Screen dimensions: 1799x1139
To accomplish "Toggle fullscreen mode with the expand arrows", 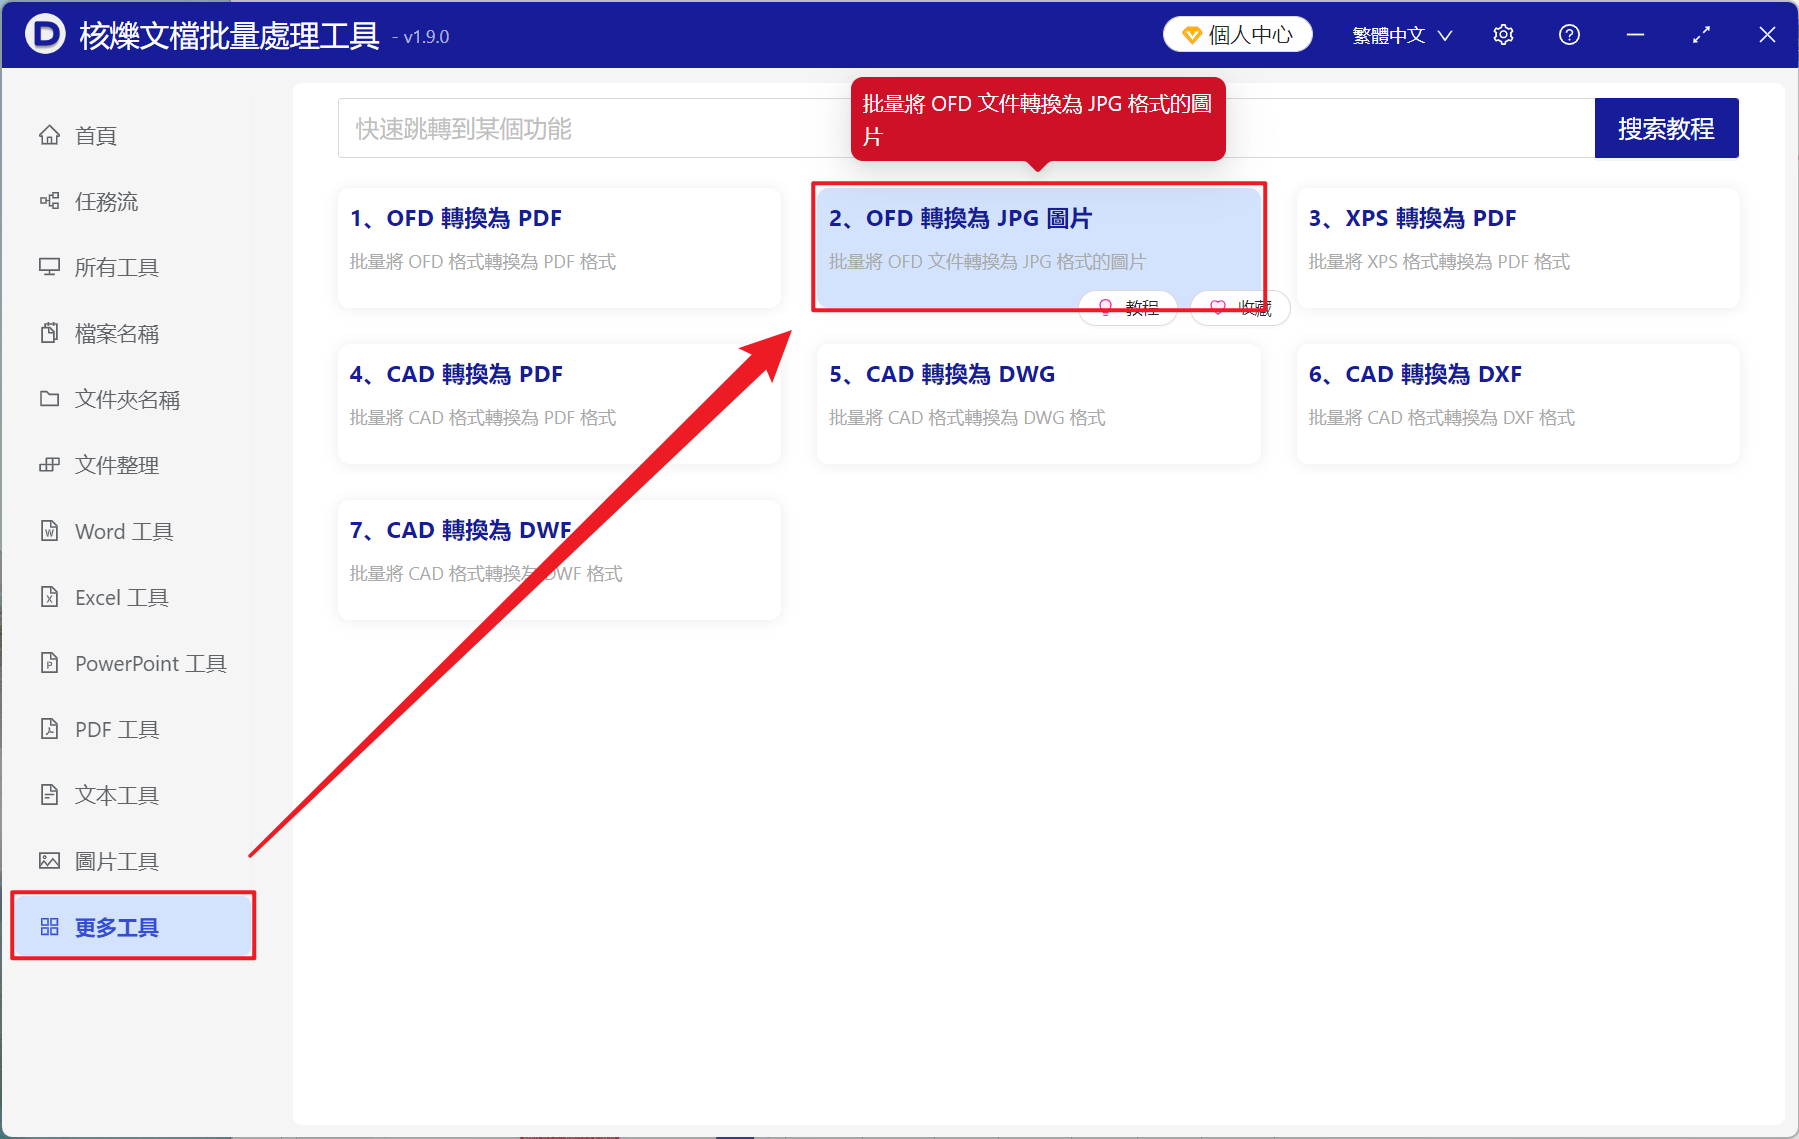I will [1701, 34].
